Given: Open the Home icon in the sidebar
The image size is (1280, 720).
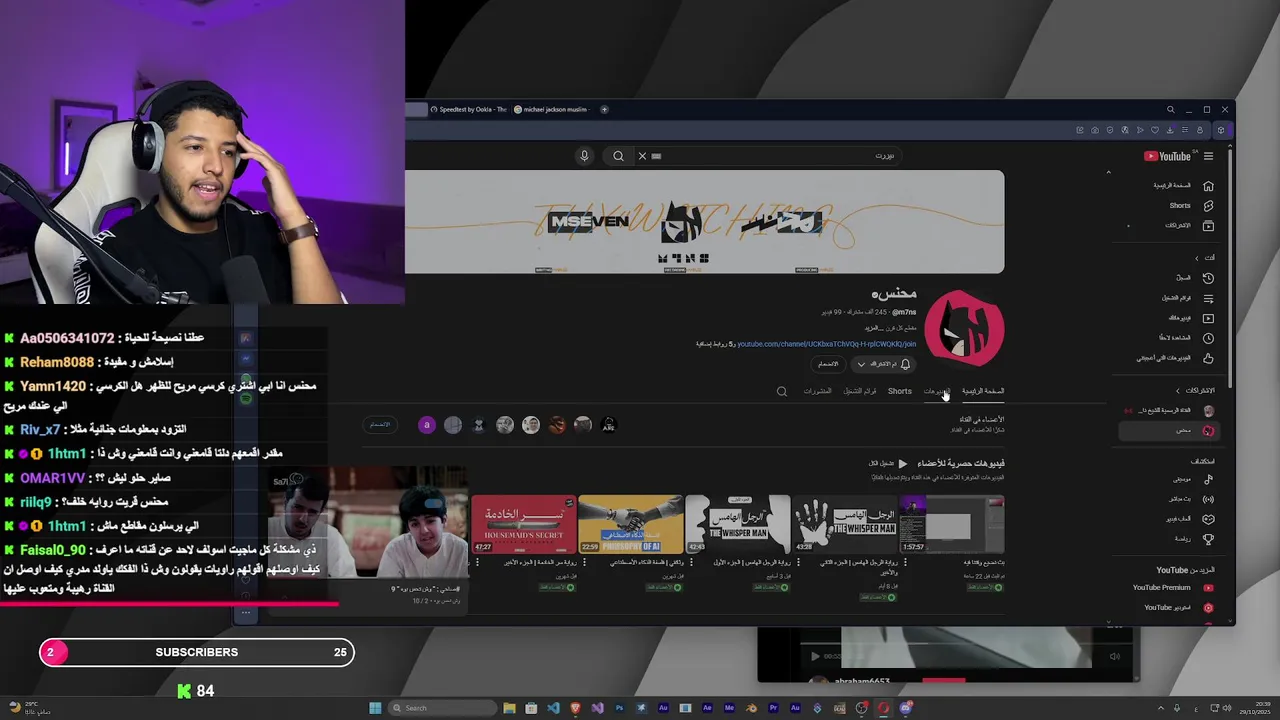Looking at the screenshot, I should pos(1208,186).
